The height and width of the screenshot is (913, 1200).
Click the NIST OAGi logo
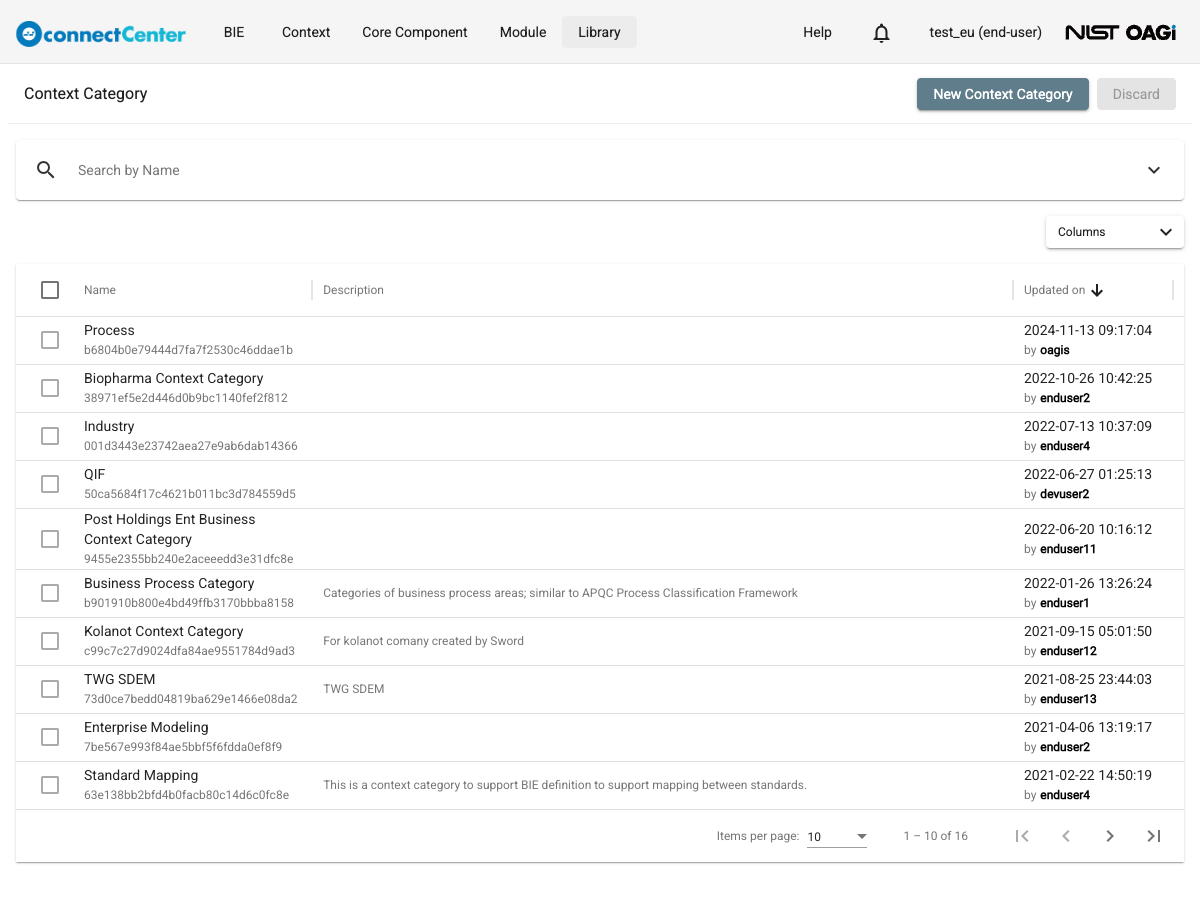click(x=1120, y=33)
